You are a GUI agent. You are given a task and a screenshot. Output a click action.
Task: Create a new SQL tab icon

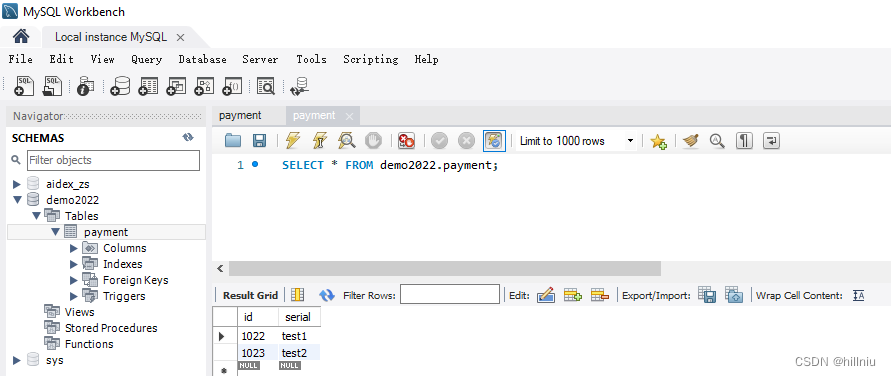point(24,85)
